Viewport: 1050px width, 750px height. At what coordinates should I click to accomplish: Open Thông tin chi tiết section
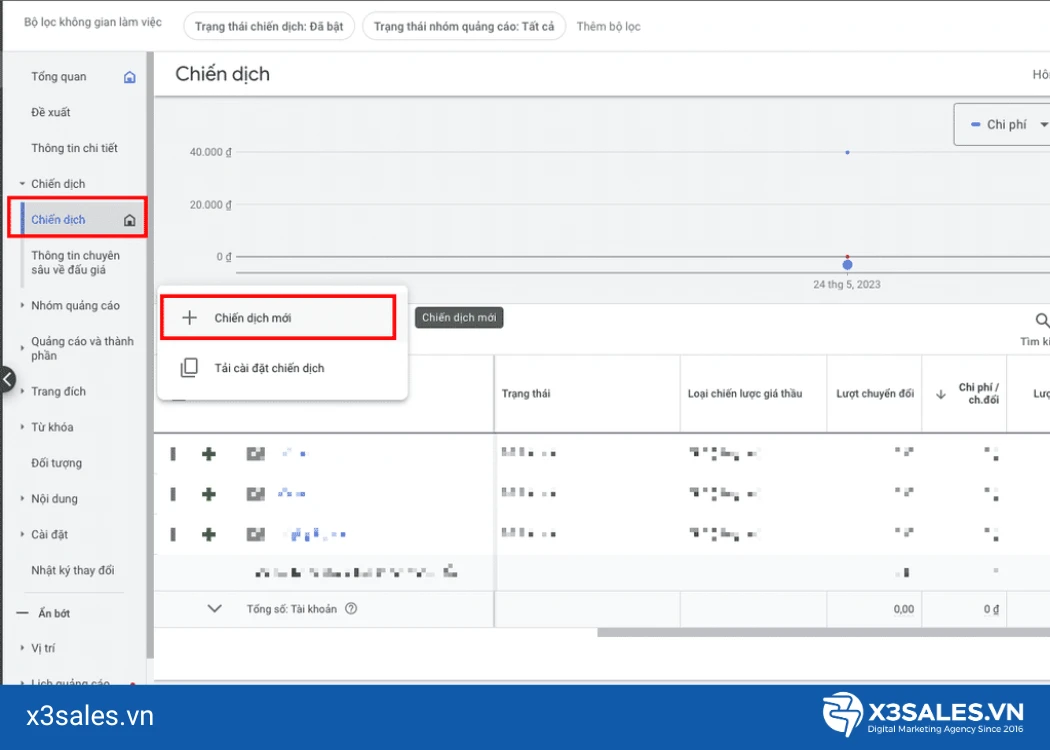(x=74, y=148)
